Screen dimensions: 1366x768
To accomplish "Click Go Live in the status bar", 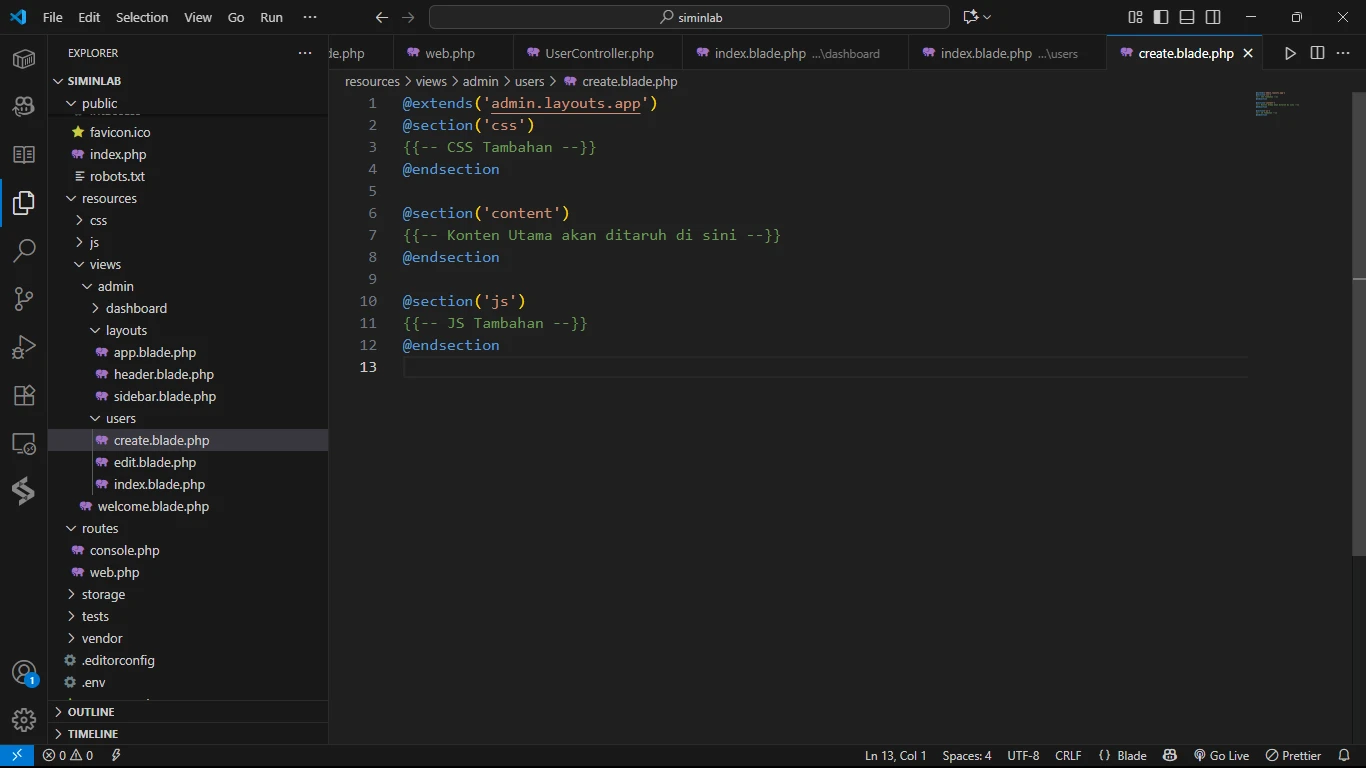I will [x=1221, y=756].
